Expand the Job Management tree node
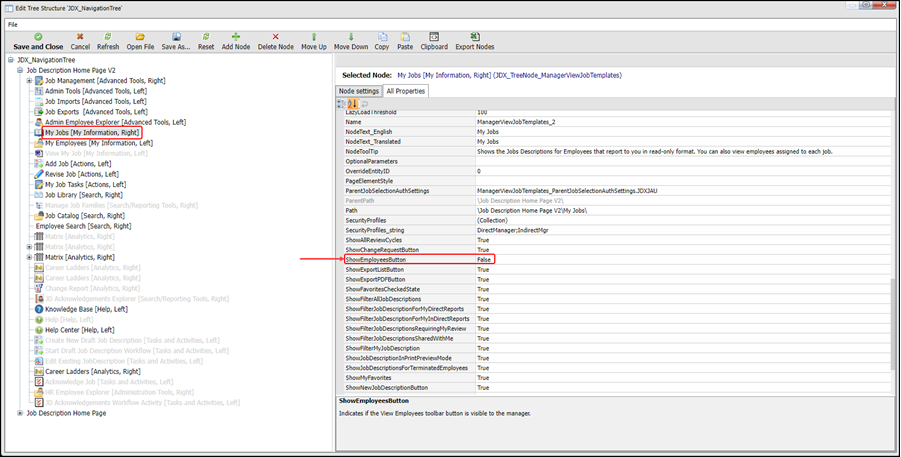The height and width of the screenshot is (457, 901). click(30, 81)
